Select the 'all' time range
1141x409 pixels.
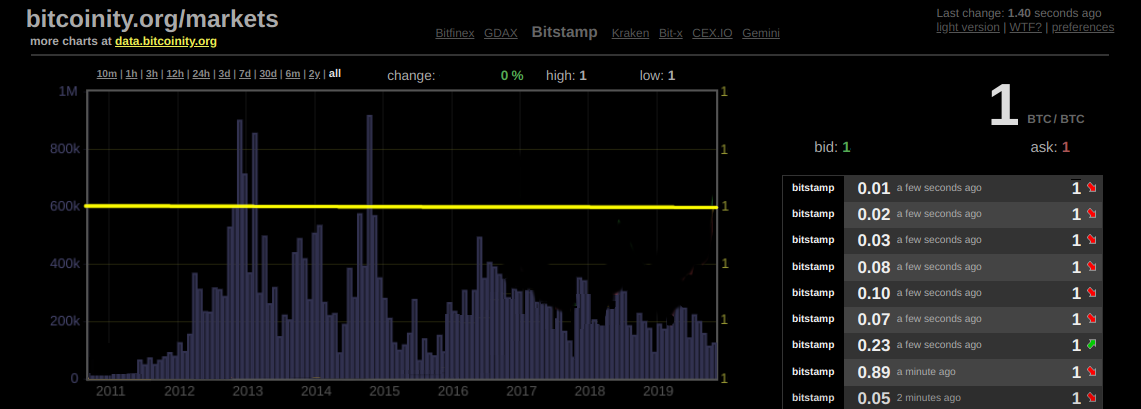(334, 74)
